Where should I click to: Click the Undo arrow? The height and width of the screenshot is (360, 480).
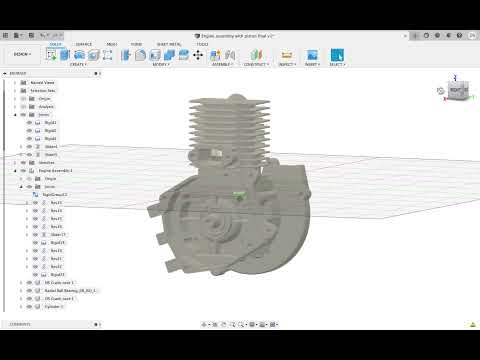click(43, 35)
